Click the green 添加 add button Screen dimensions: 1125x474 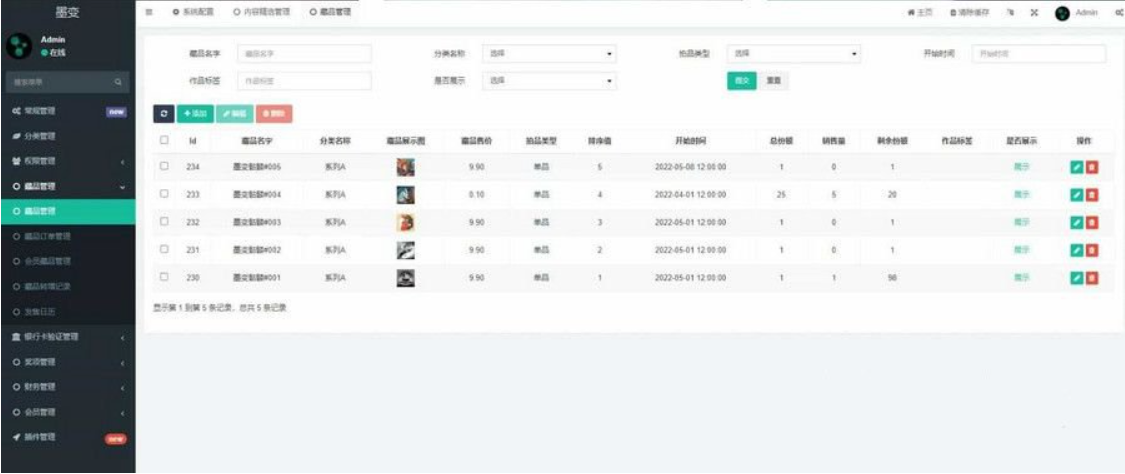point(195,113)
